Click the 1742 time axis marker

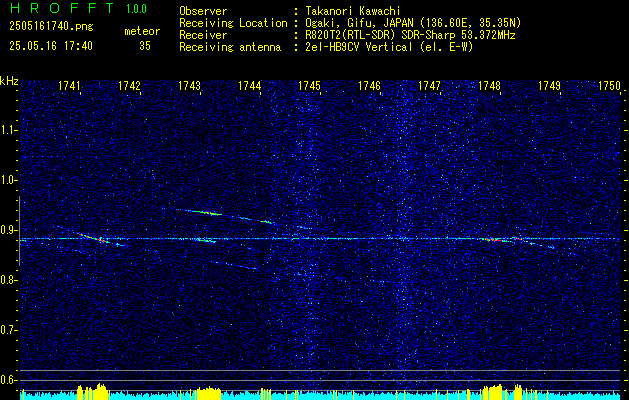pyautogui.click(x=130, y=86)
